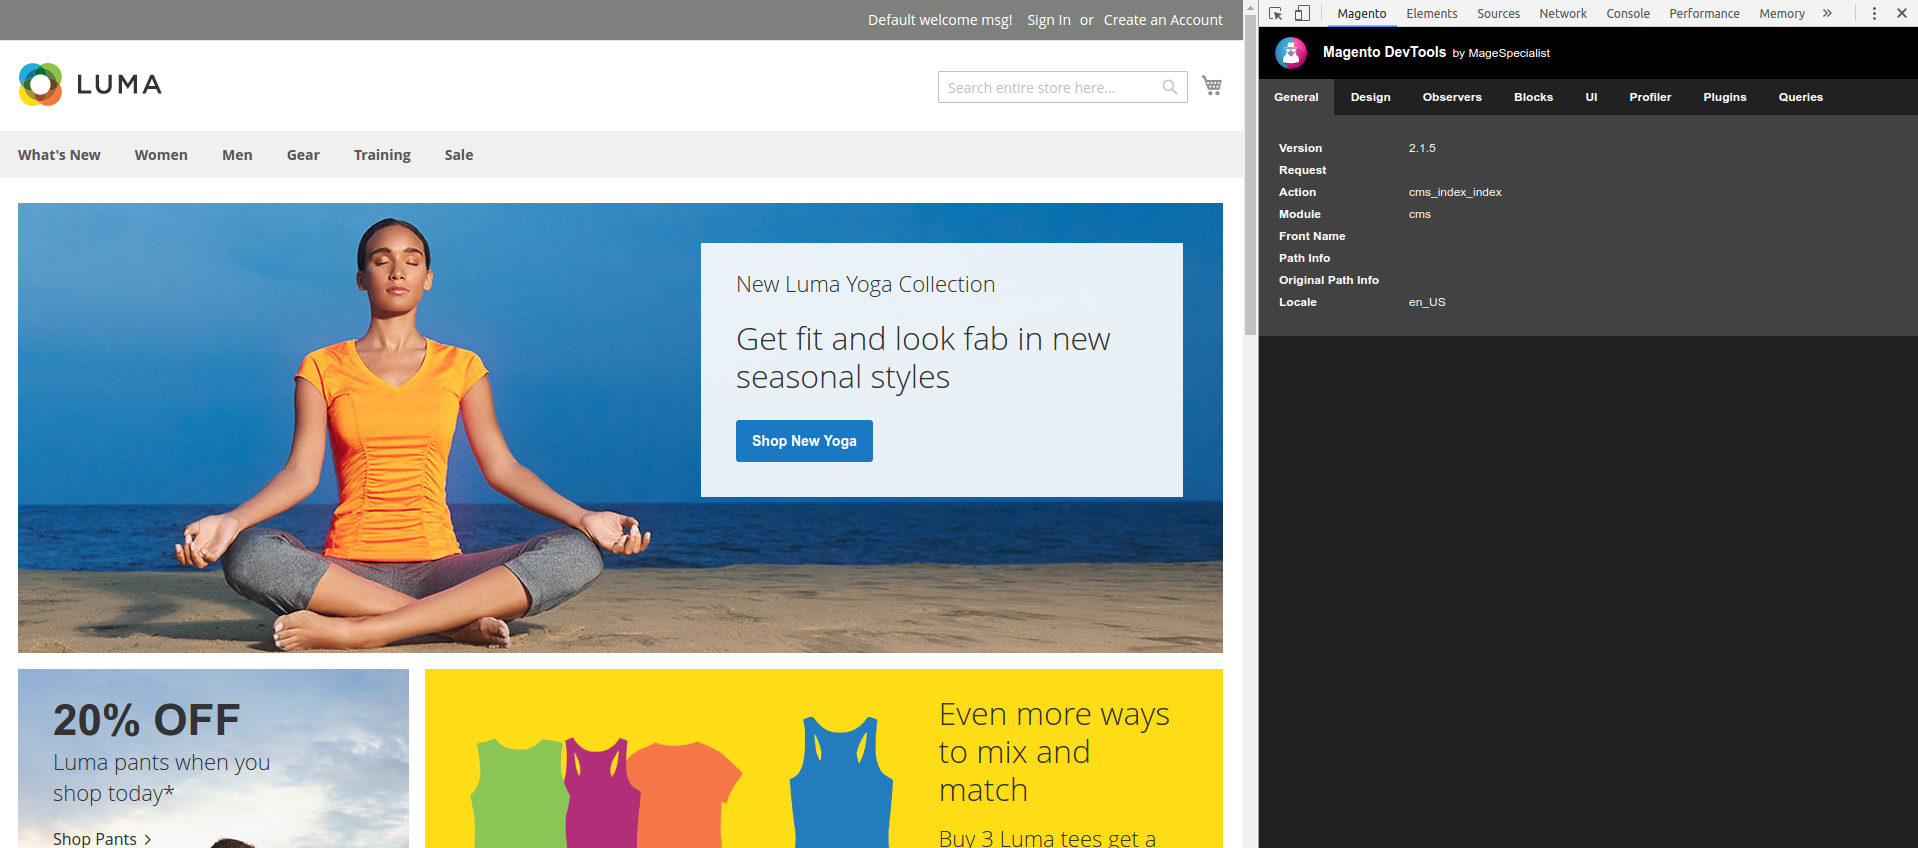Open the Performance tab
This screenshot has width=1918, height=848.
(x=1704, y=13)
